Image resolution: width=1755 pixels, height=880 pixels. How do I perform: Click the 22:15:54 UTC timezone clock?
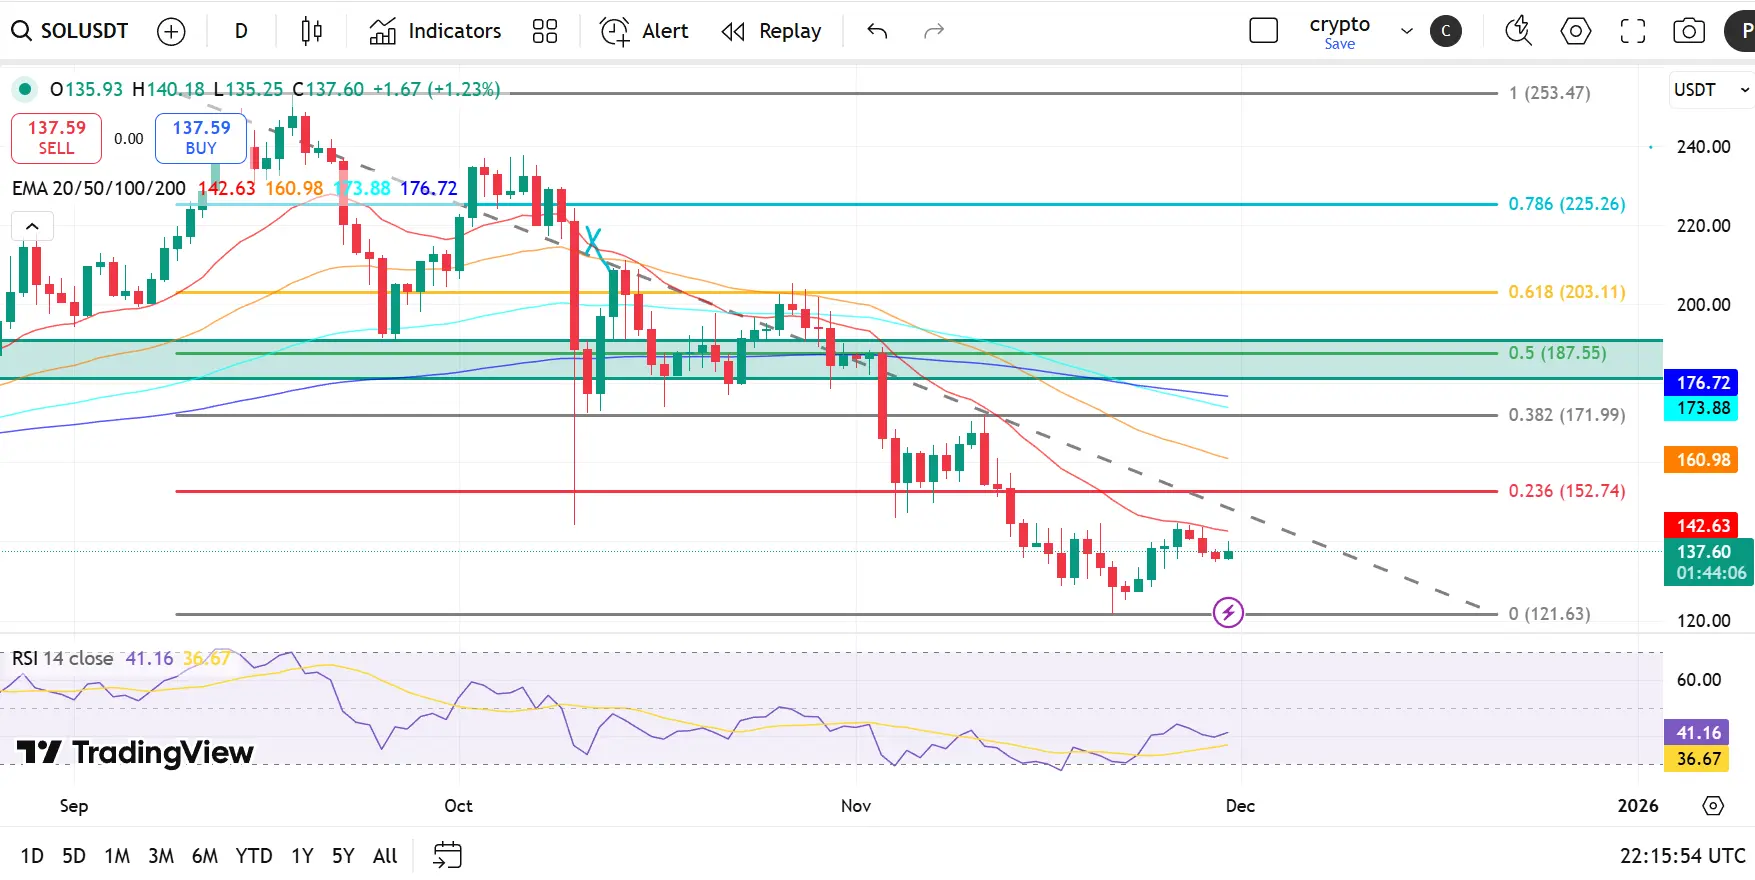tap(1683, 856)
